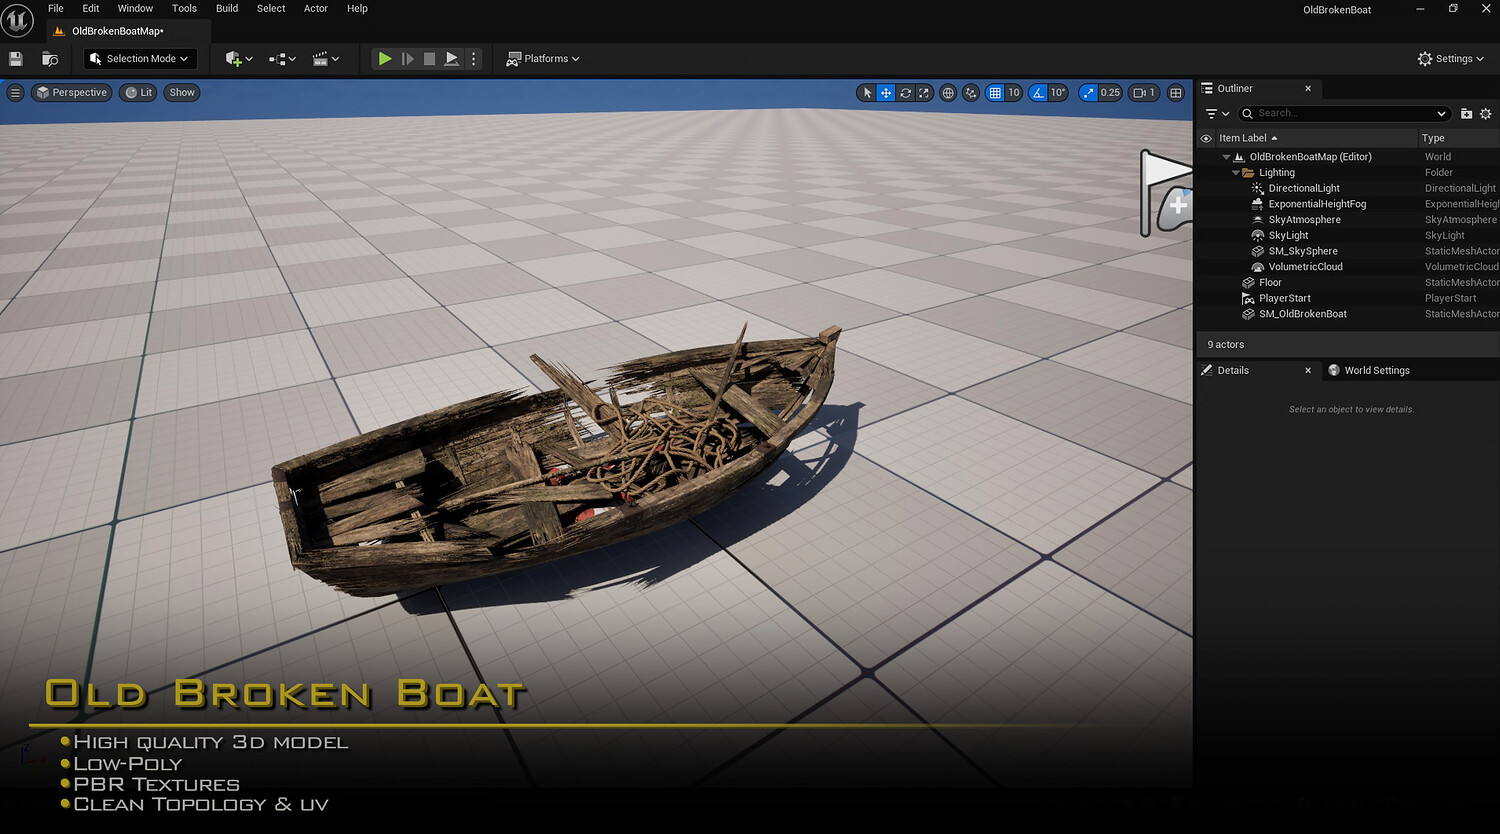Click the Unreal Engine logo icon

tap(18, 20)
